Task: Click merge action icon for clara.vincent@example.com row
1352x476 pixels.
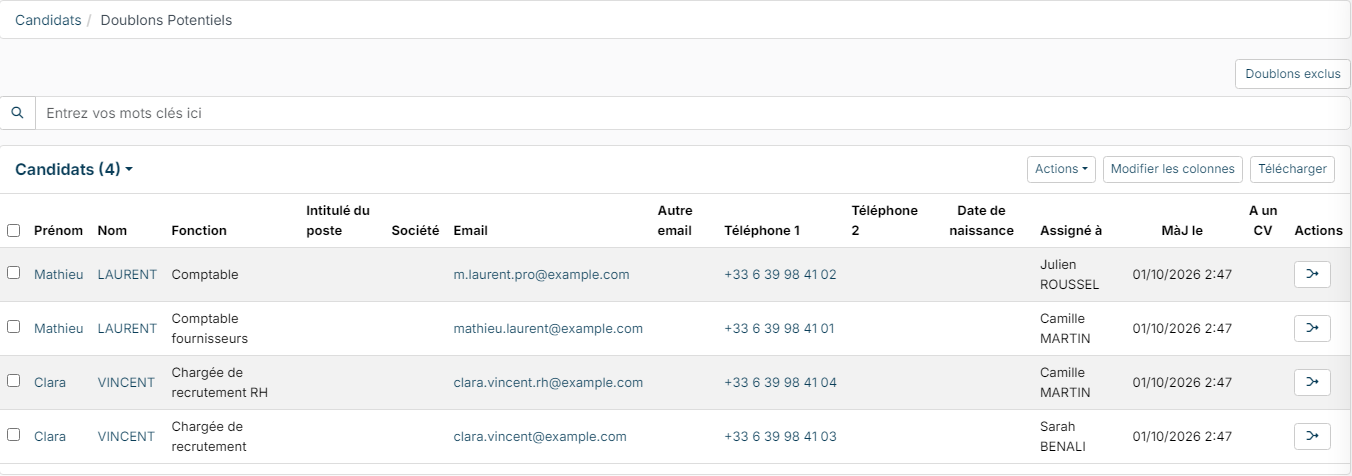Action: pos(1312,436)
